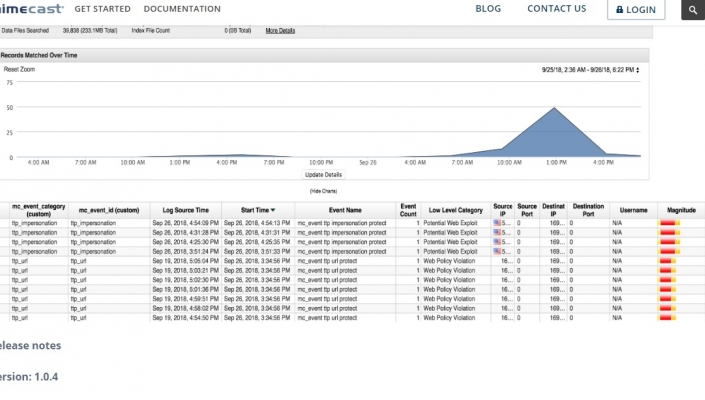Click the Magnitude column header
Screen dimensions: 705x400
(x=681, y=210)
